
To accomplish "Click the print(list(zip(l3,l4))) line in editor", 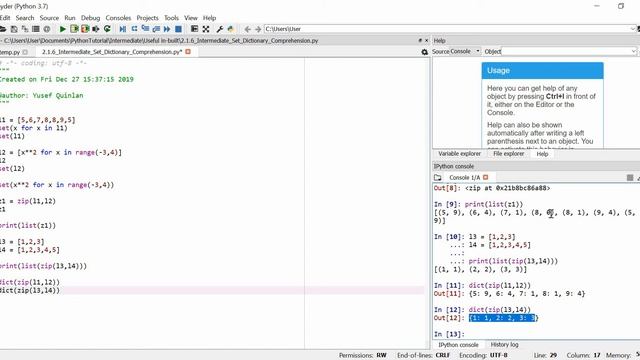I will click(43, 266).
